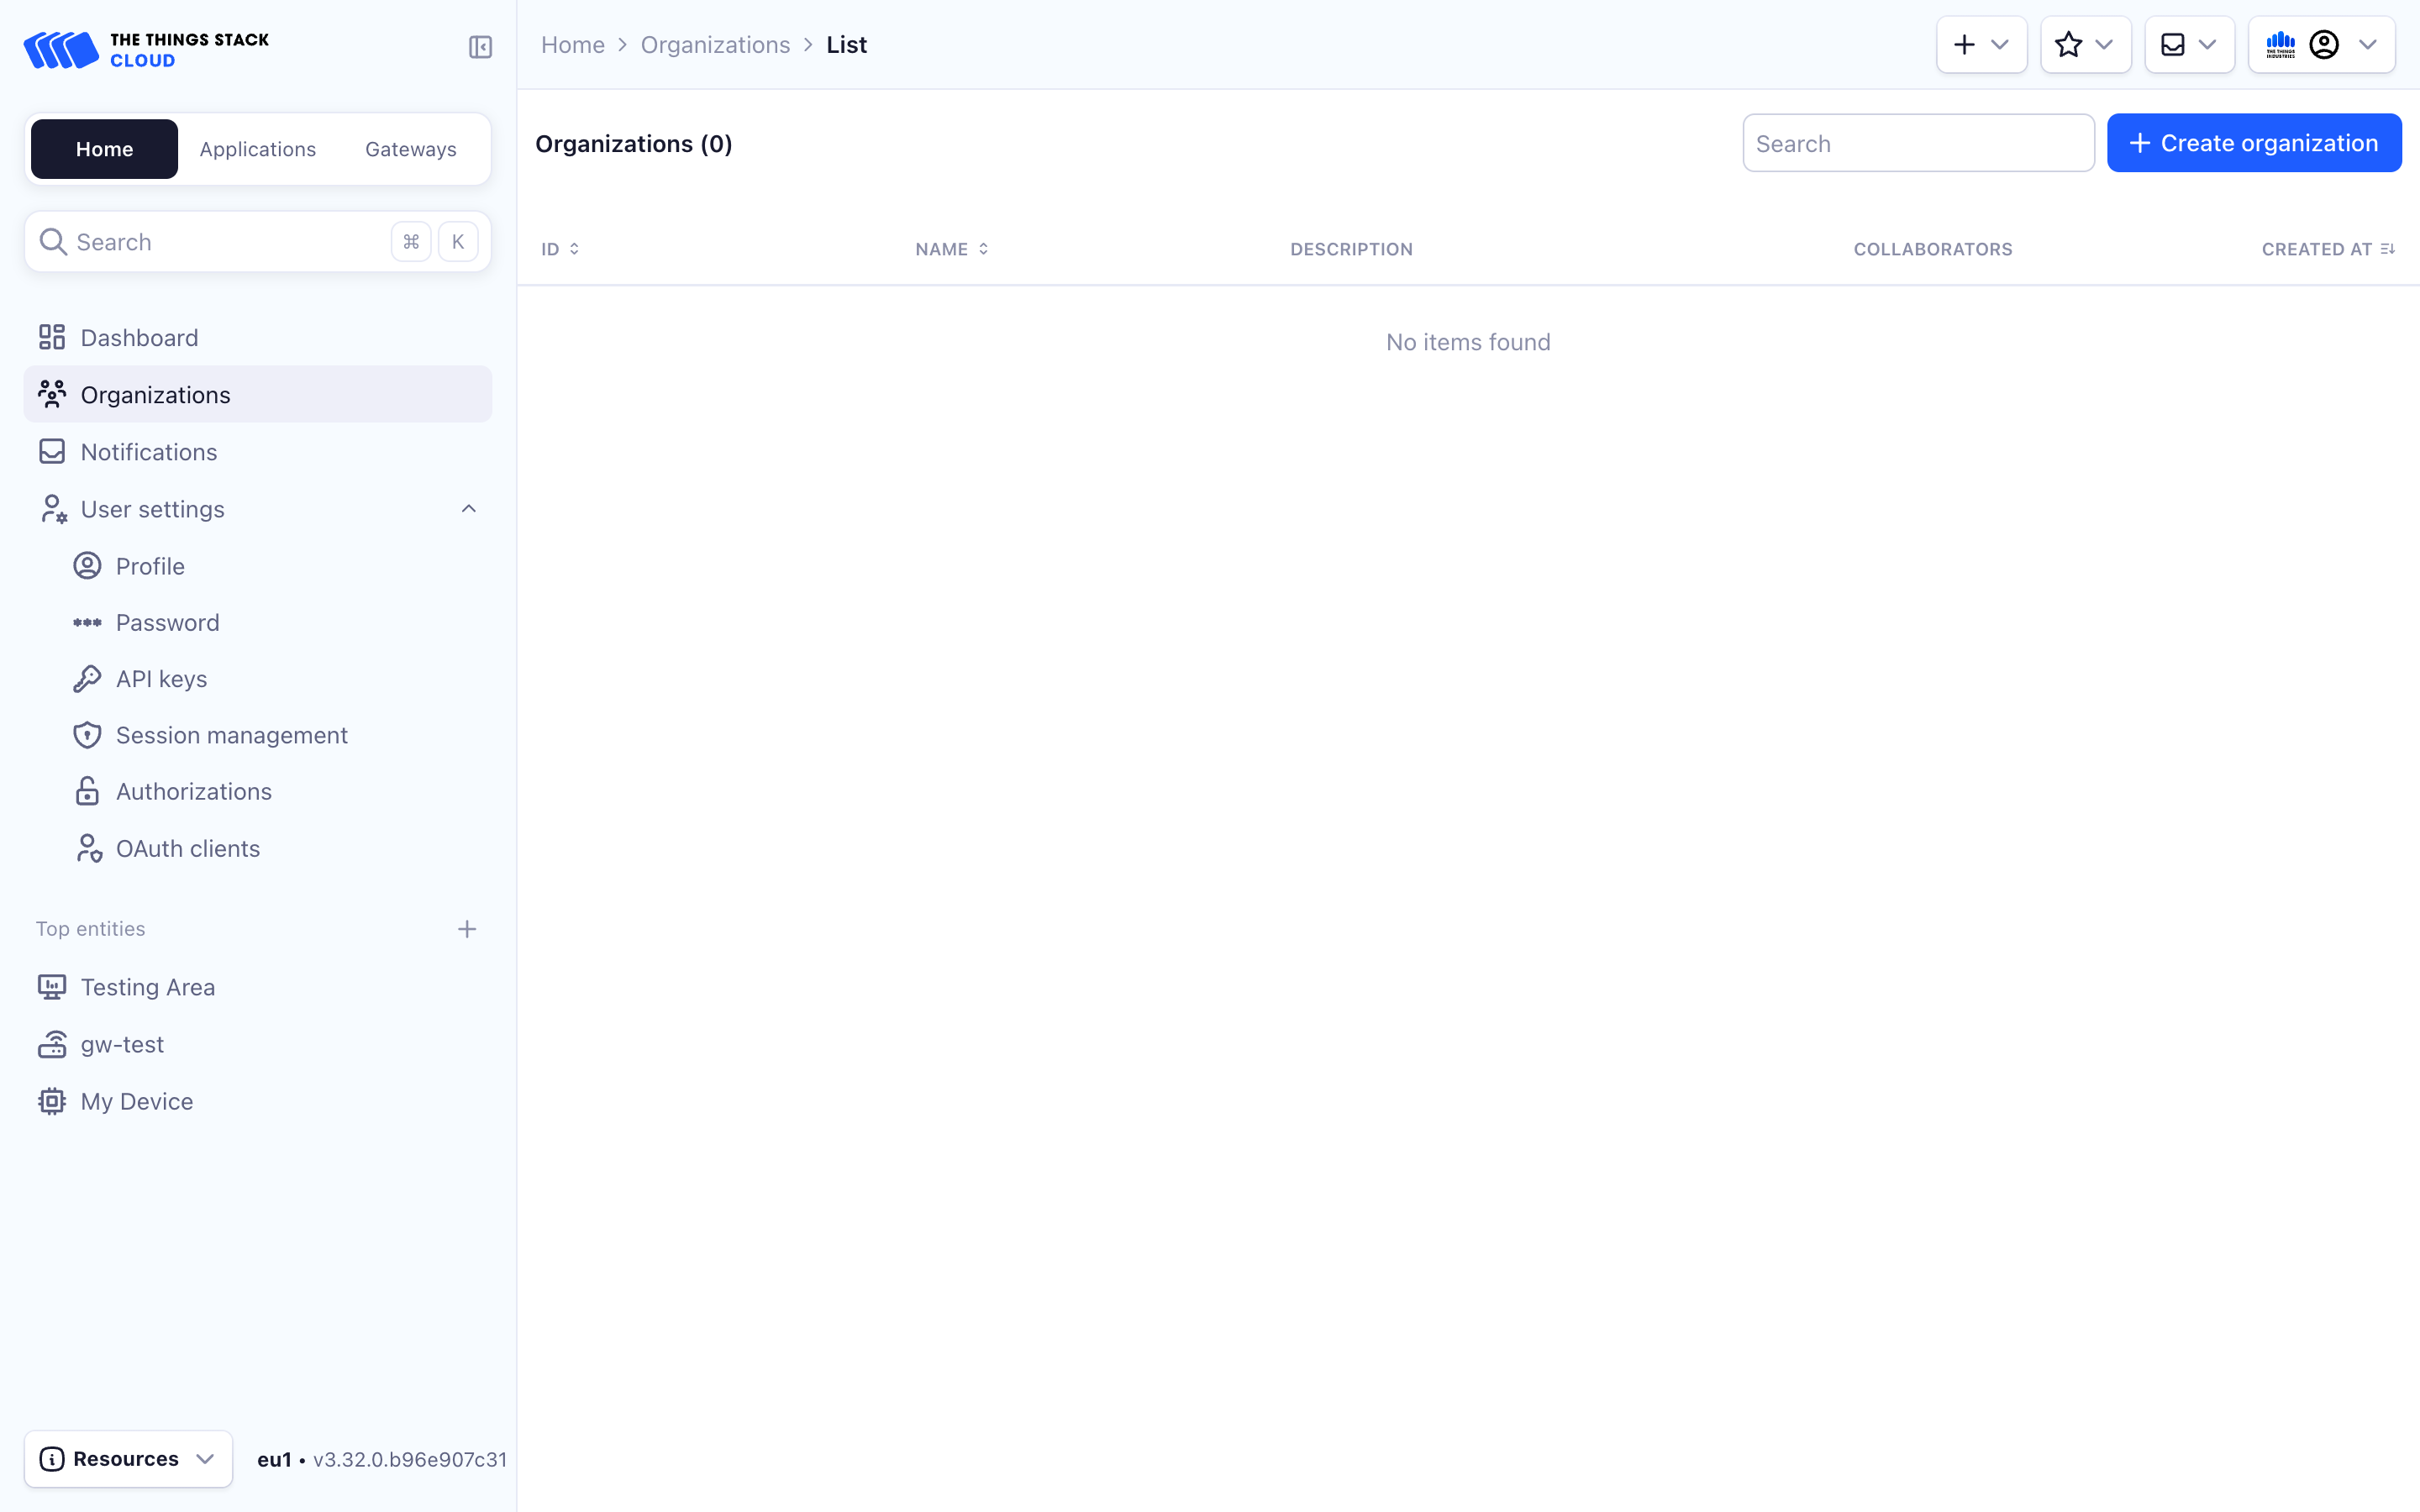Open the bookmarks star dropdown
The image size is (2420, 1512).
coord(2085,45)
